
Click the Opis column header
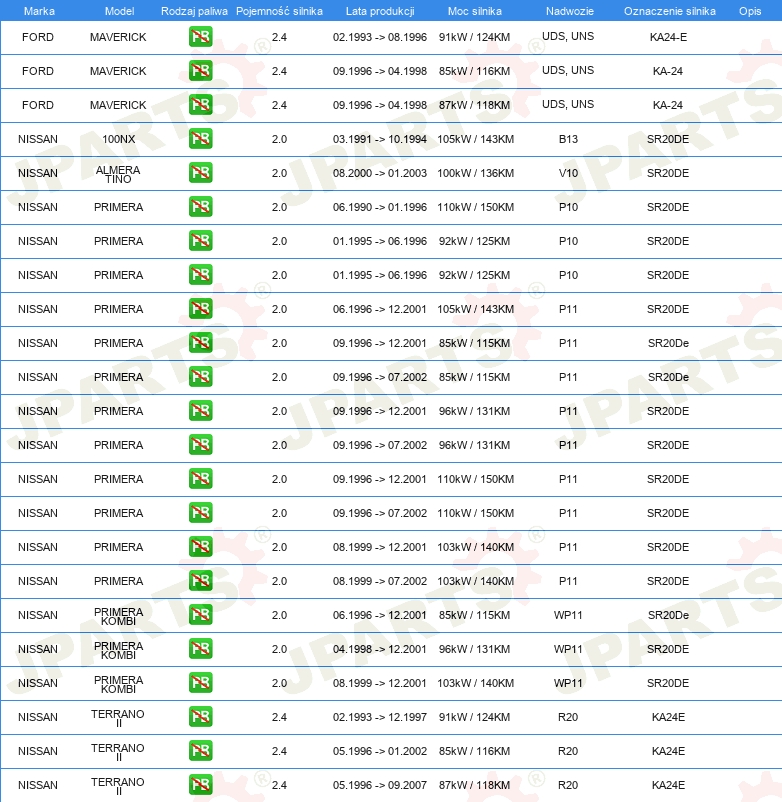[750, 11]
